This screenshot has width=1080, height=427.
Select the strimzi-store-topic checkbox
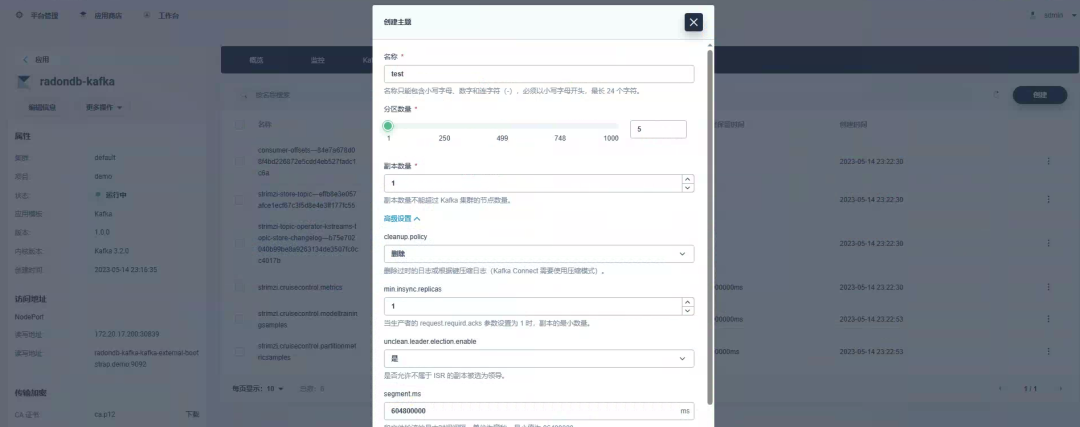tap(239, 199)
